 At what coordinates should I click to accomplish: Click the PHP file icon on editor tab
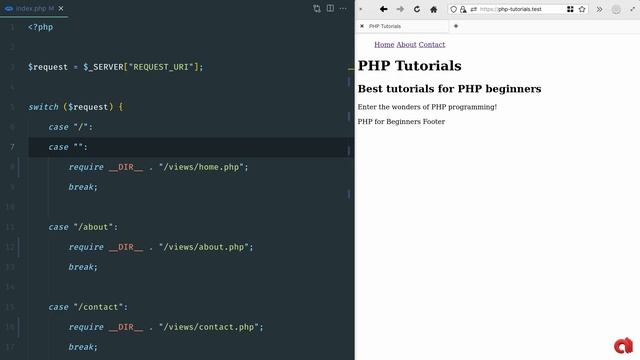tap(9, 8)
